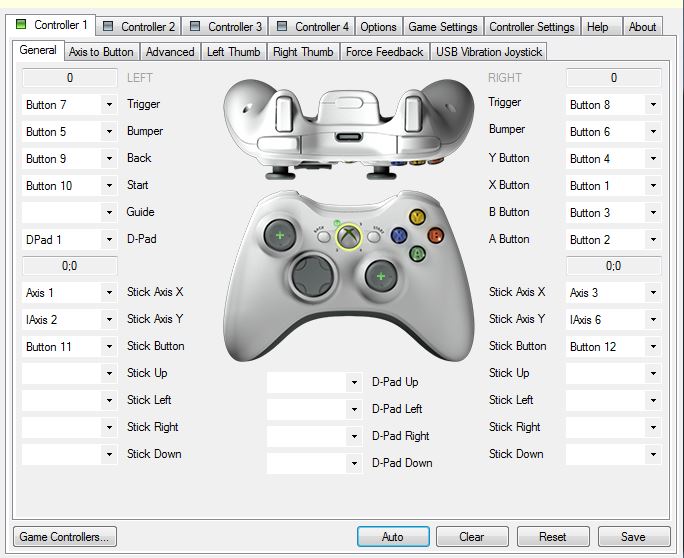Click the left trigger value field above Button 7
Image resolution: width=684 pixels, height=558 pixels.
pyautogui.click(x=70, y=78)
